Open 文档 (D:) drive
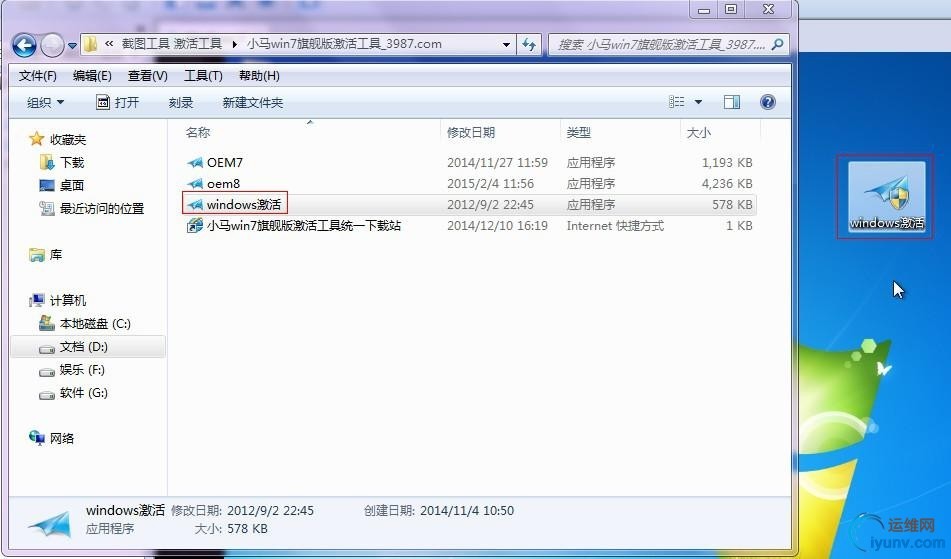 click(84, 346)
